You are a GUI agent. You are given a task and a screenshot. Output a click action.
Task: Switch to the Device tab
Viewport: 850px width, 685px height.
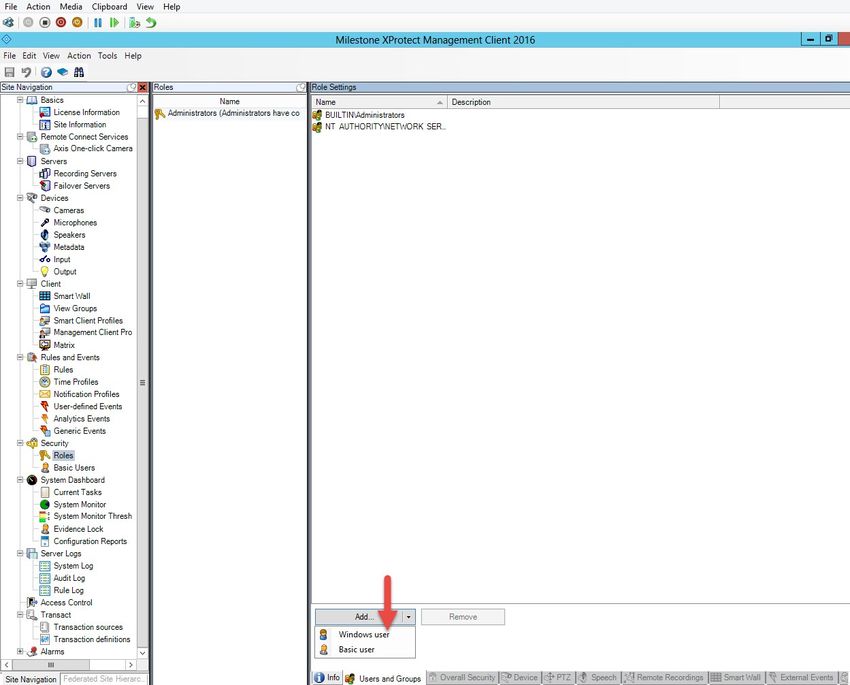(519, 677)
